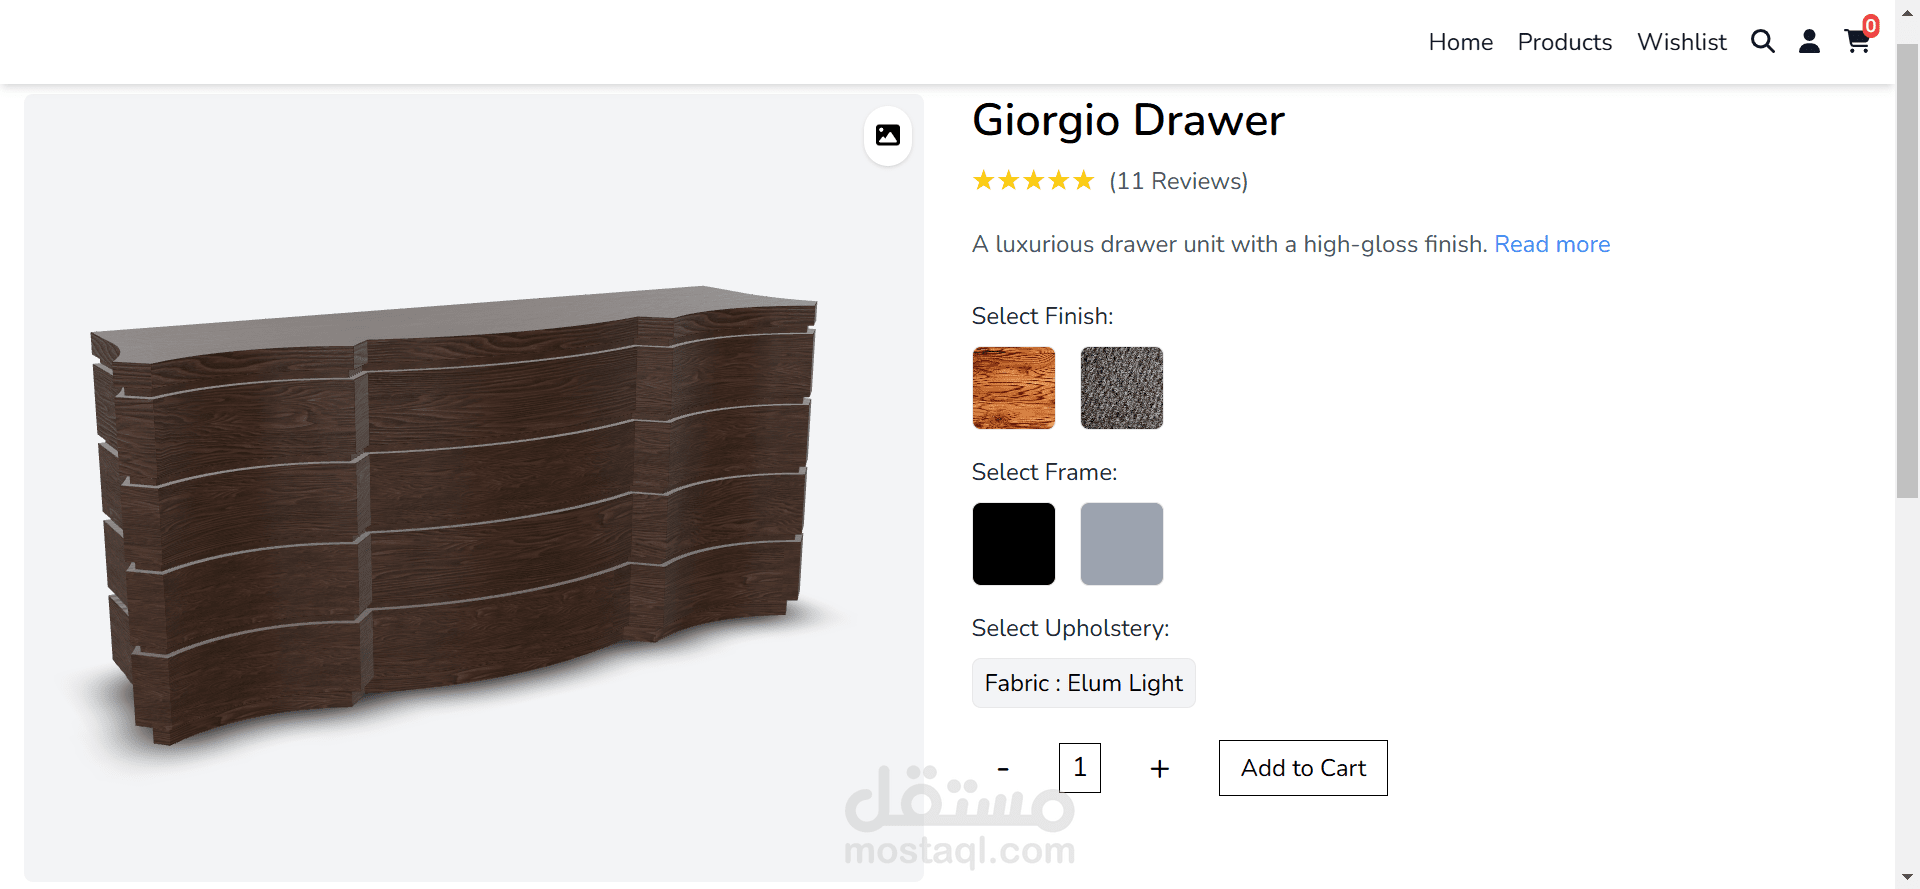1920x889 pixels.
Task: Open the Fabric : Elum Light selector
Action: (x=1084, y=683)
